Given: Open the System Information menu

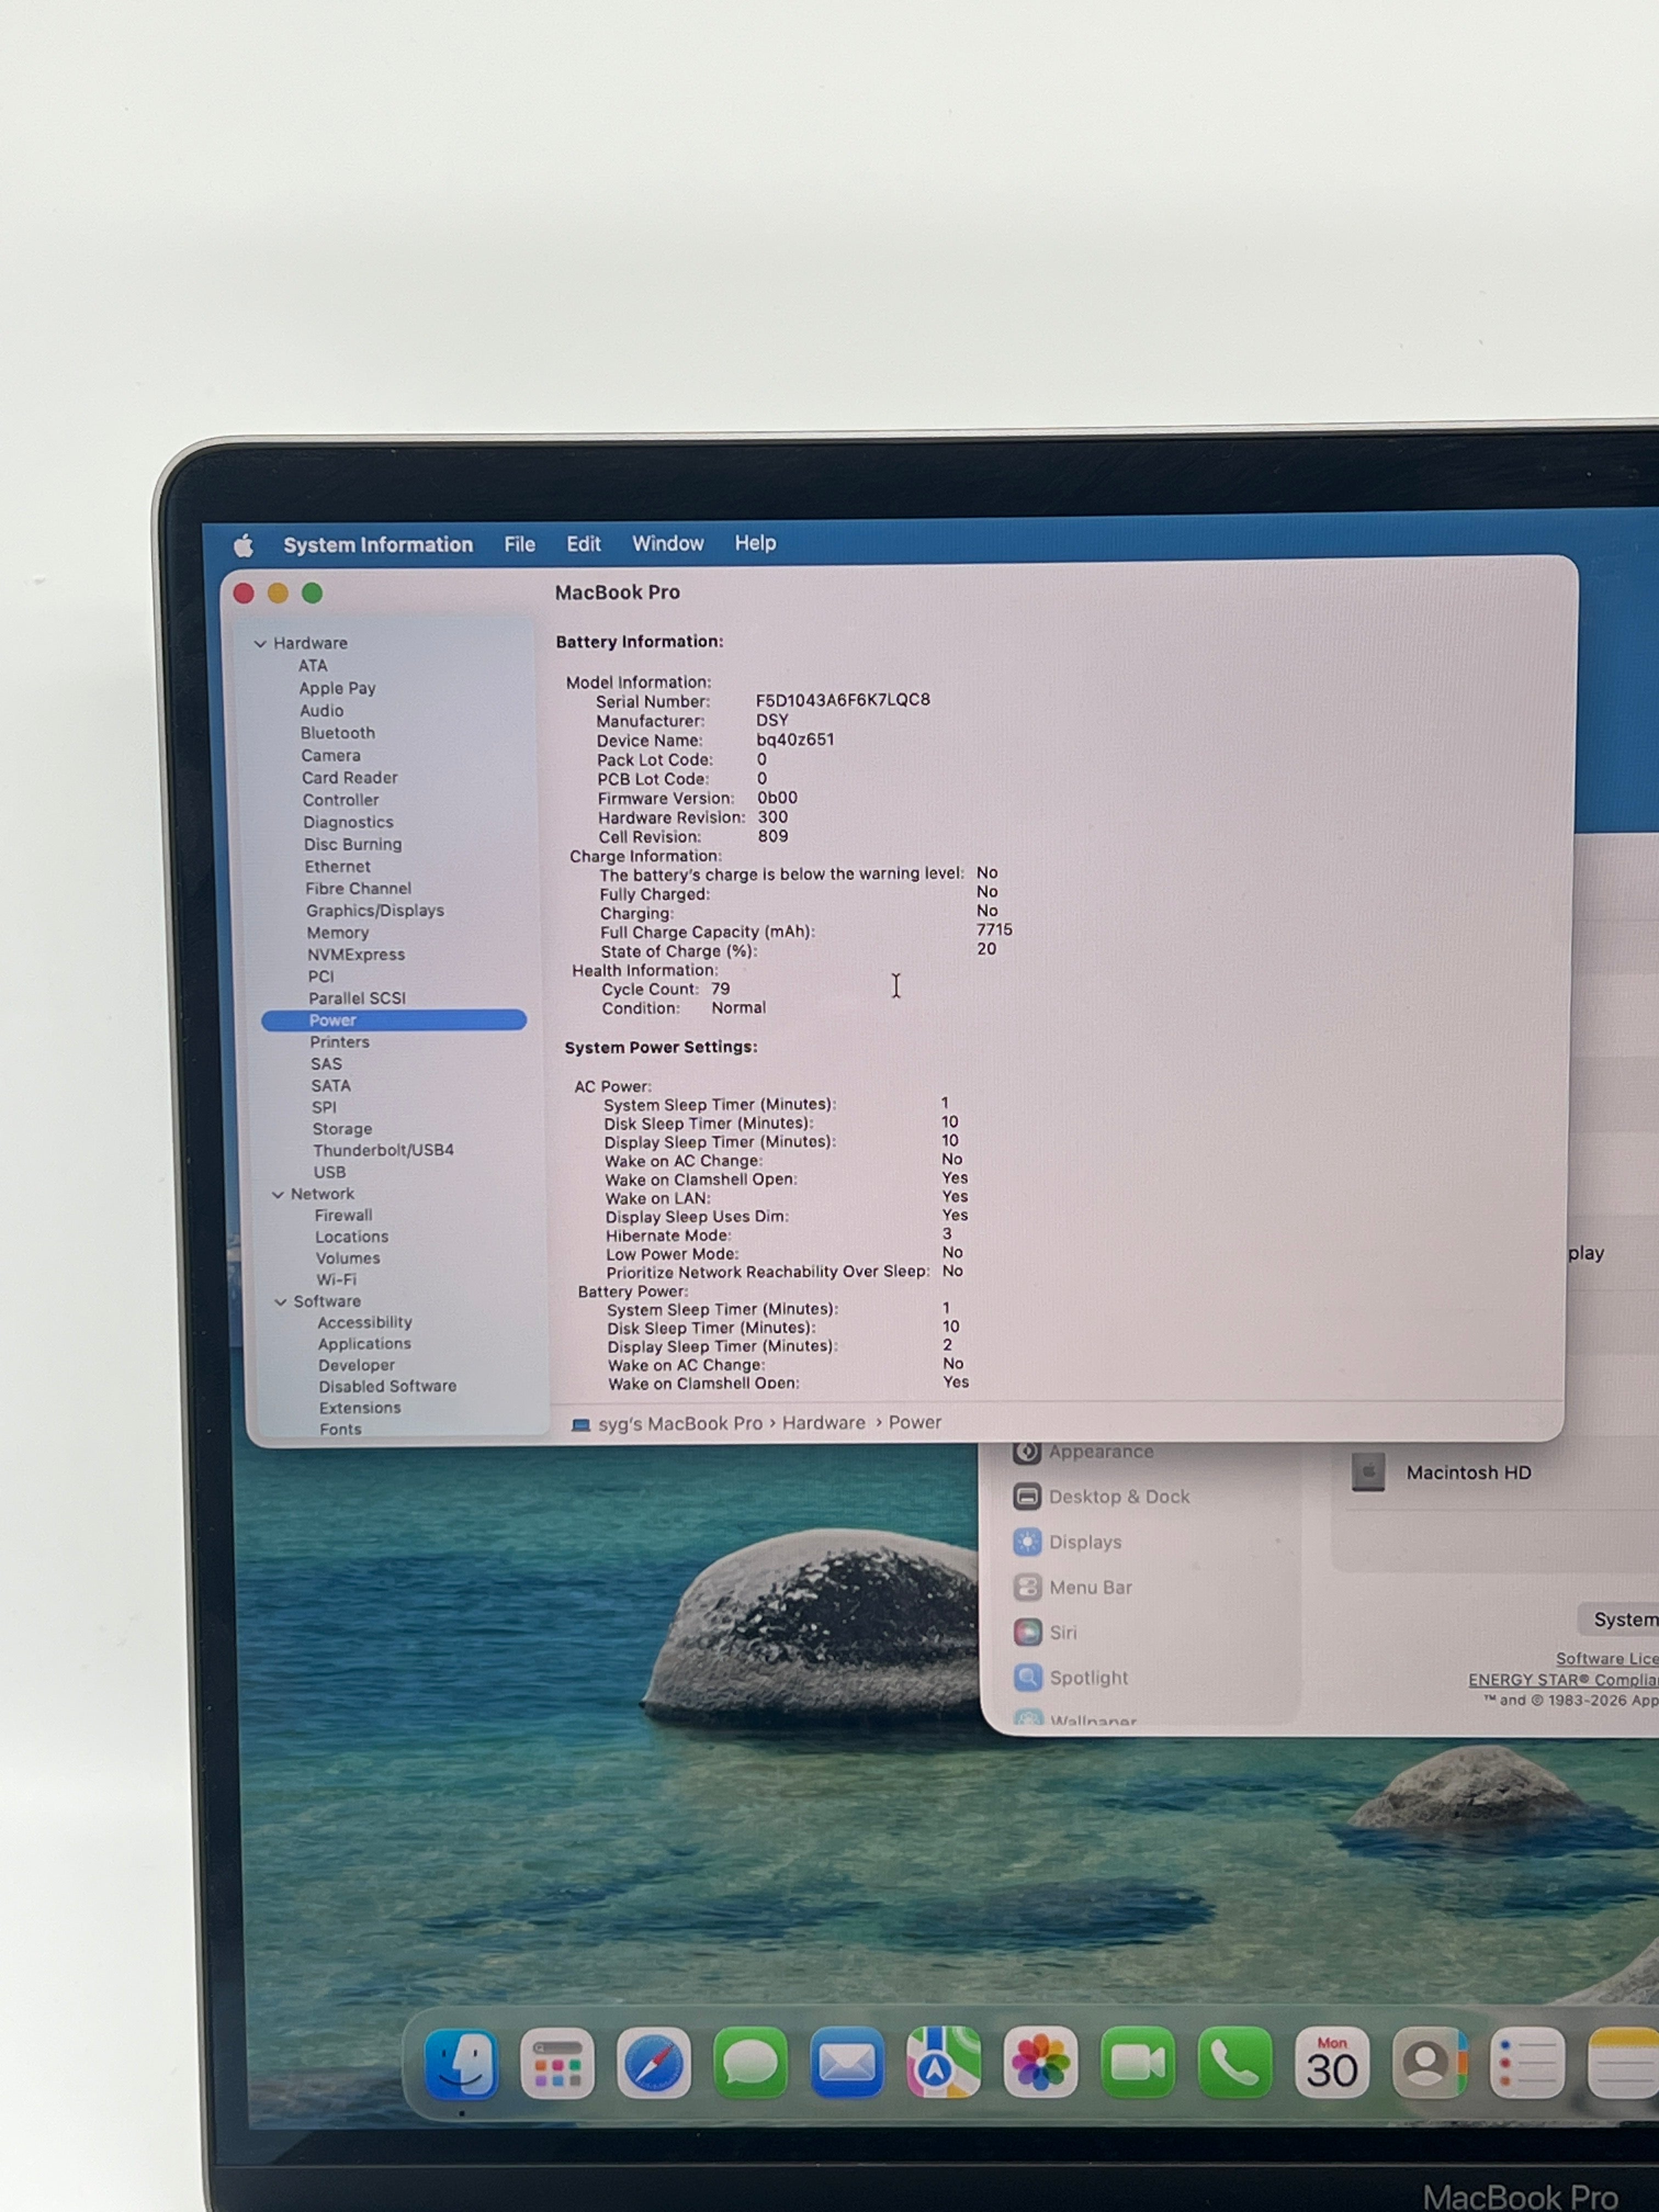Looking at the screenshot, I should click(378, 545).
